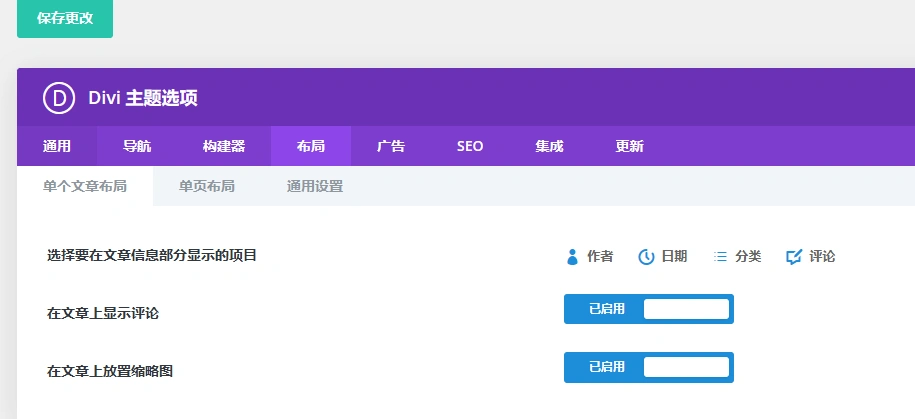
Task: Toggle the 日期 date meta item
Action: tap(663, 256)
